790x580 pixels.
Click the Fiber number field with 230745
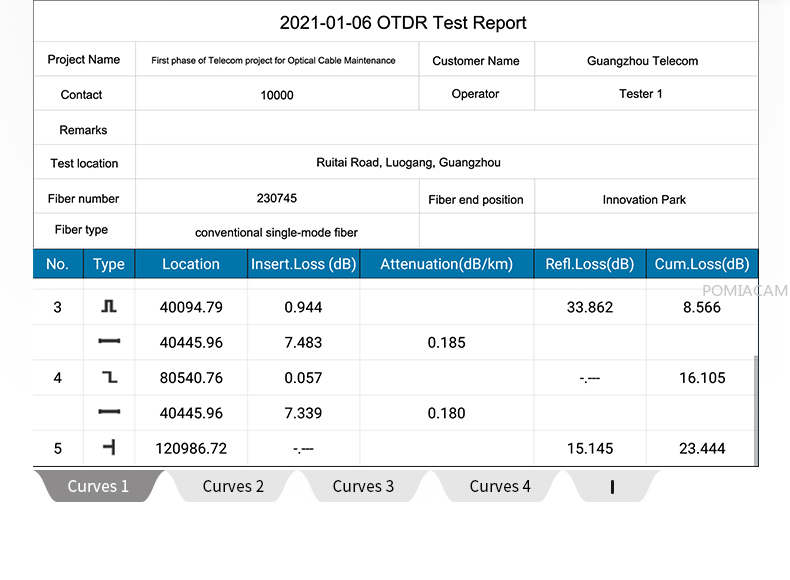[276, 198]
